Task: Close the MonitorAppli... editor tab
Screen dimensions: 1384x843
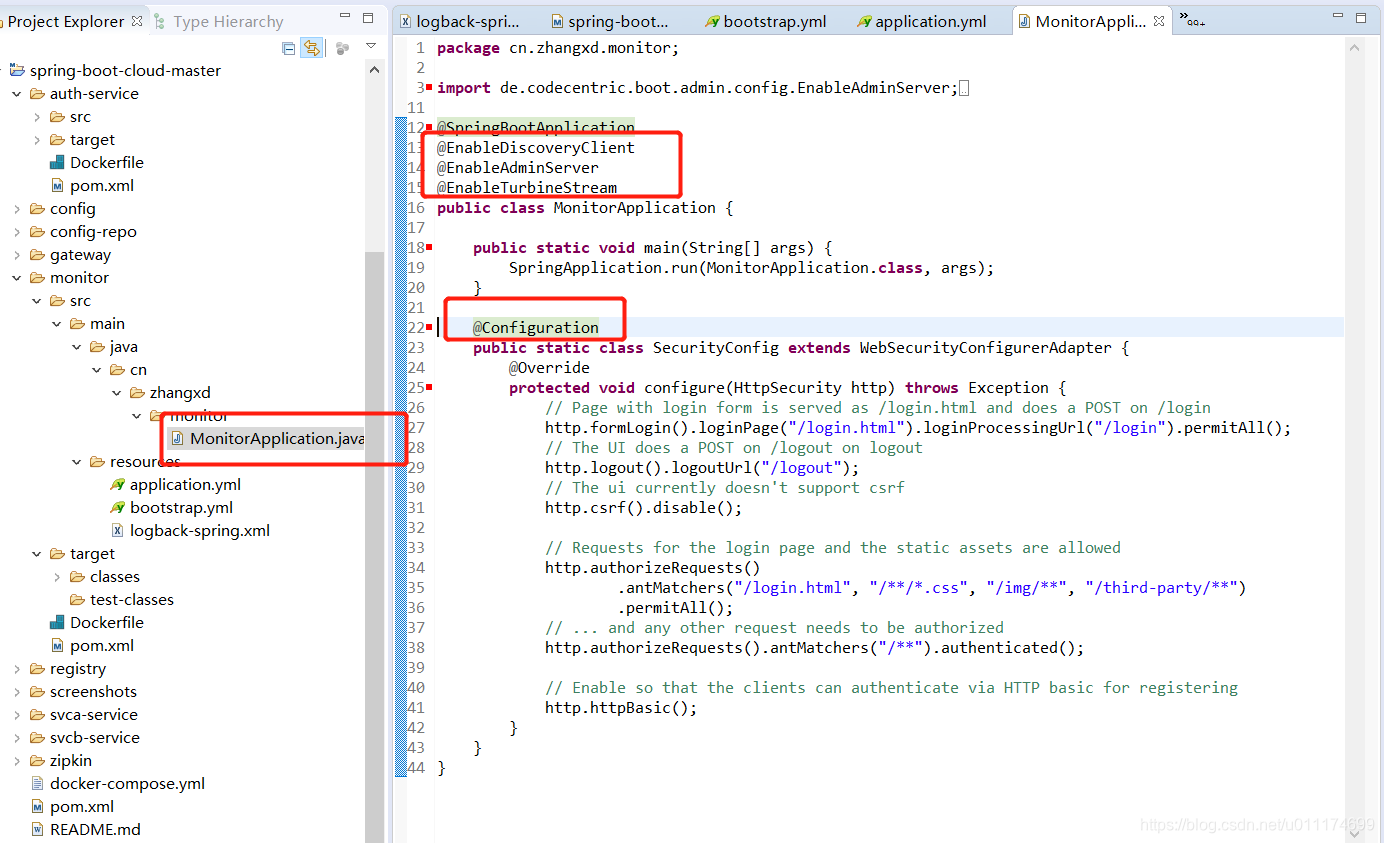Action: click(x=1158, y=21)
